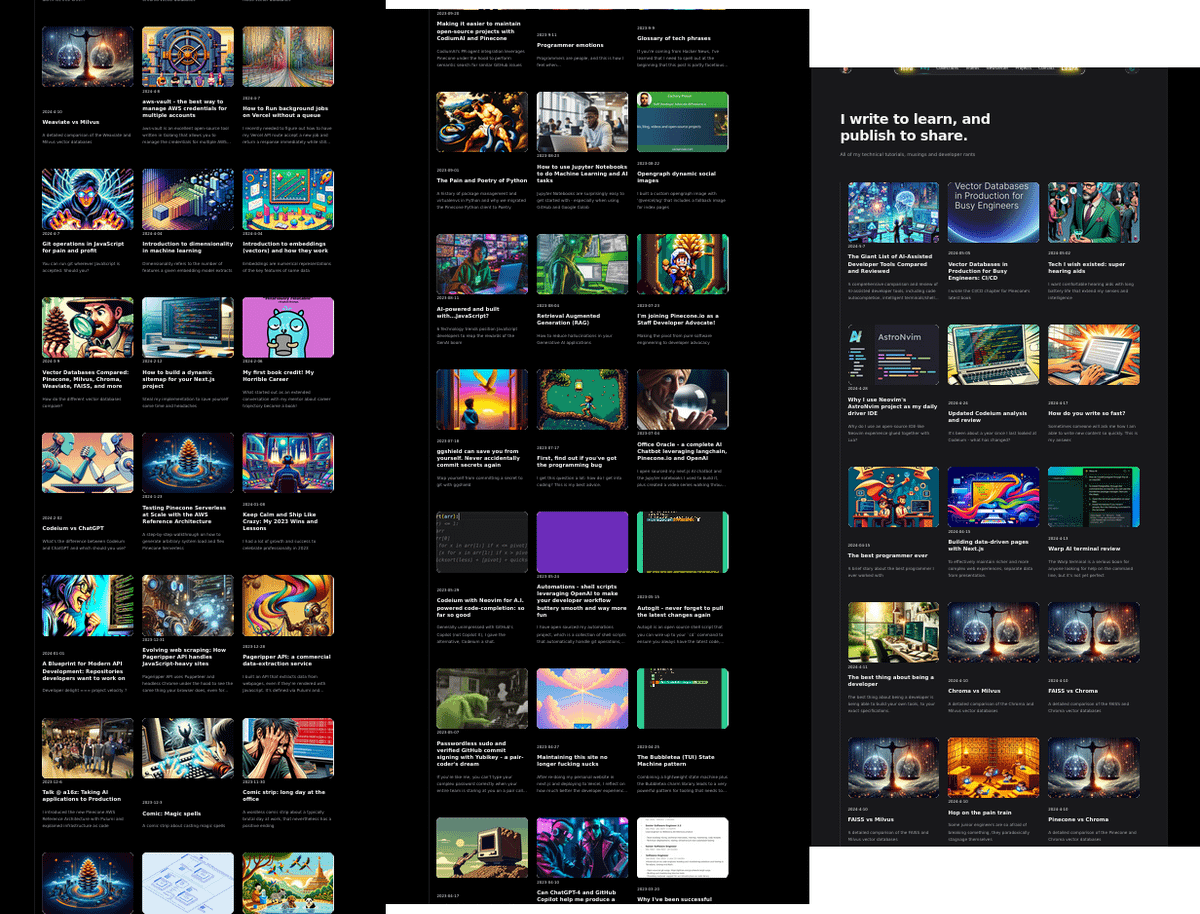This screenshot has height=914, width=1200.
Task: Open 'Updated Codeium analysis and review' post
Action: [x=988, y=413]
